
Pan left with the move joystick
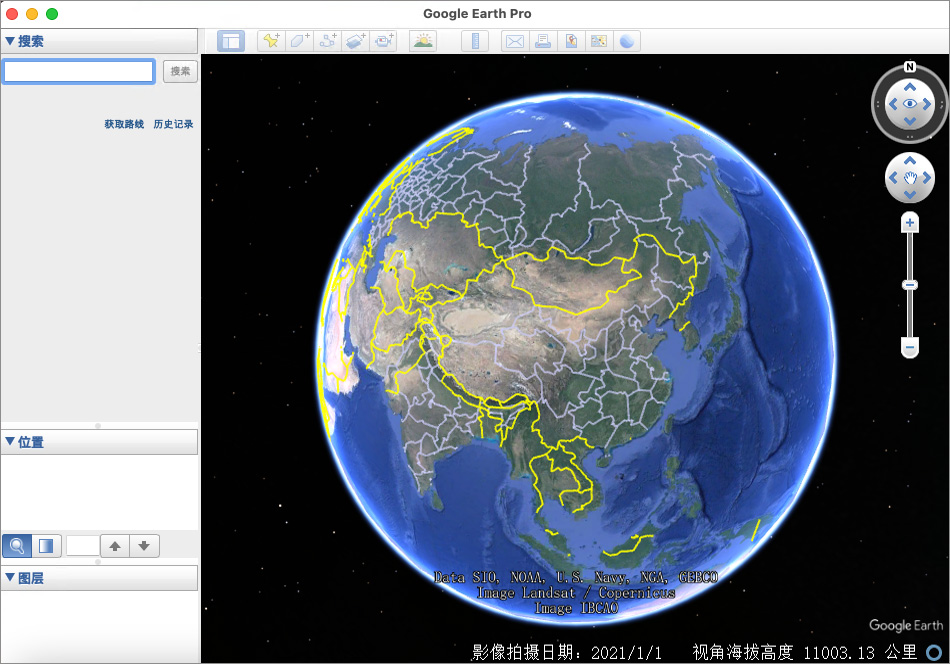[892, 178]
